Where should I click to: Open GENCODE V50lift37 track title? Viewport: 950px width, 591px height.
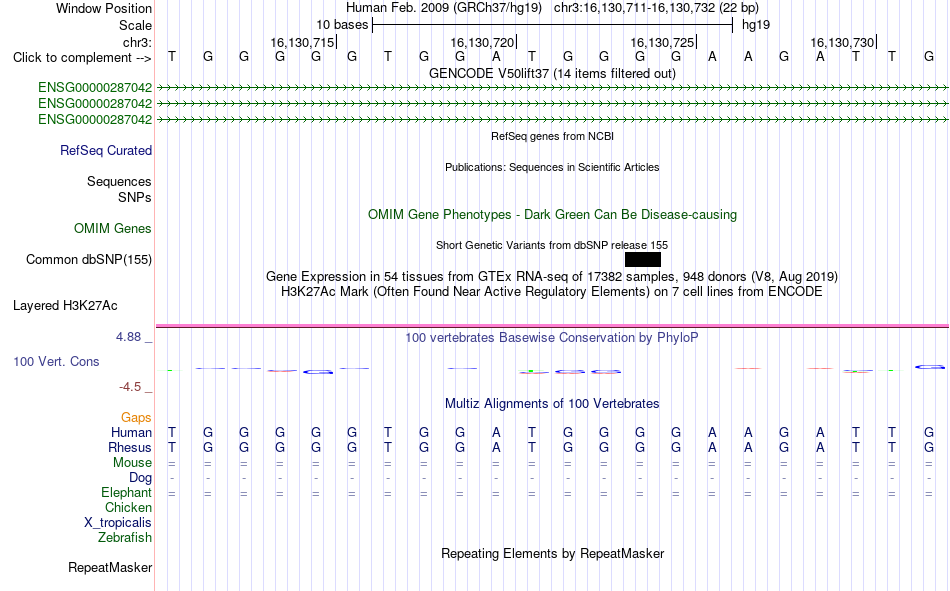(x=553, y=73)
